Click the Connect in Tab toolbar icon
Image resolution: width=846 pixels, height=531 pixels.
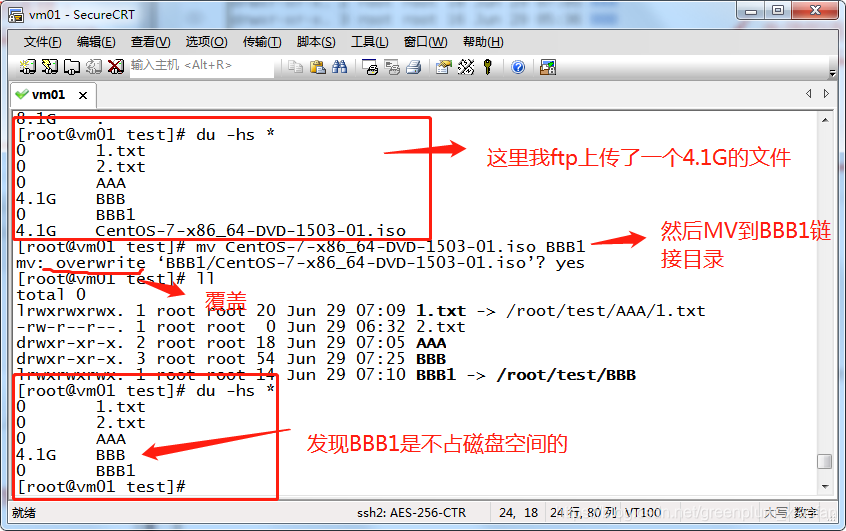coord(72,67)
